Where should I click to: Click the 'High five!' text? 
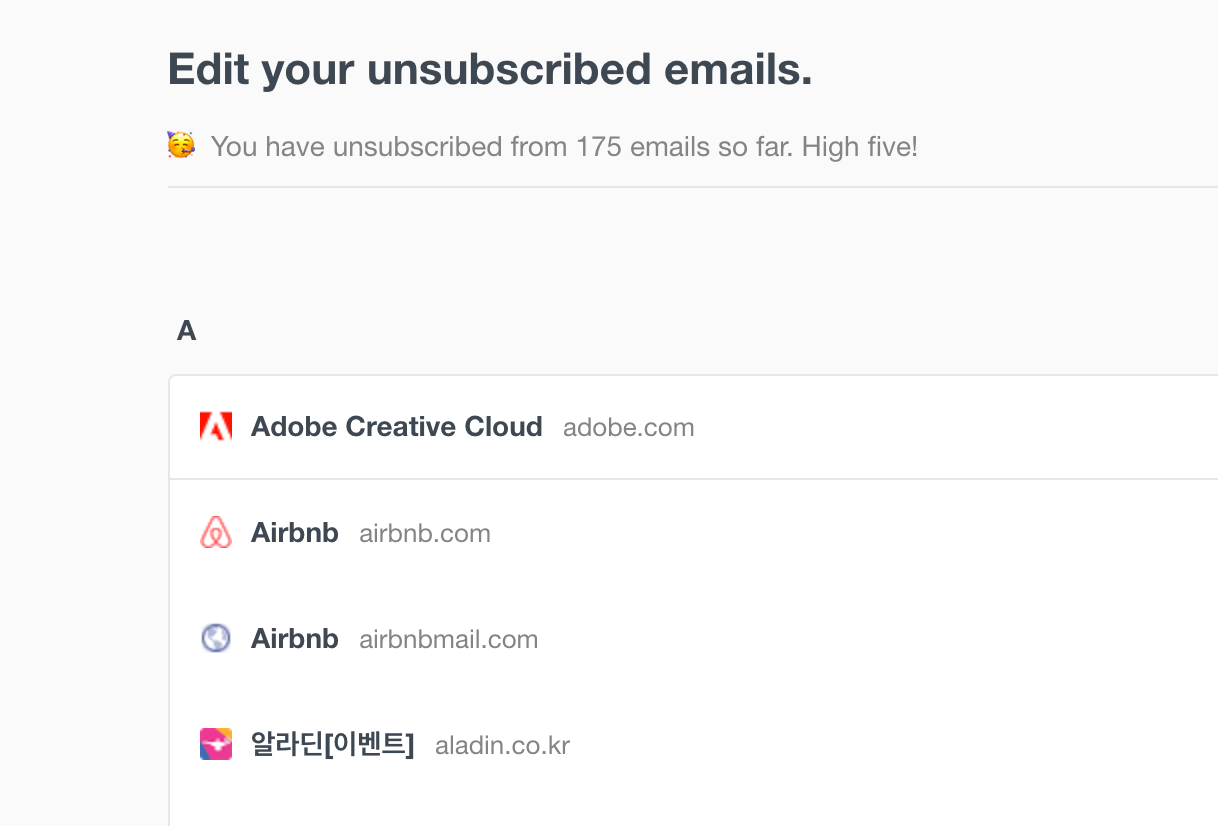[859, 147]
